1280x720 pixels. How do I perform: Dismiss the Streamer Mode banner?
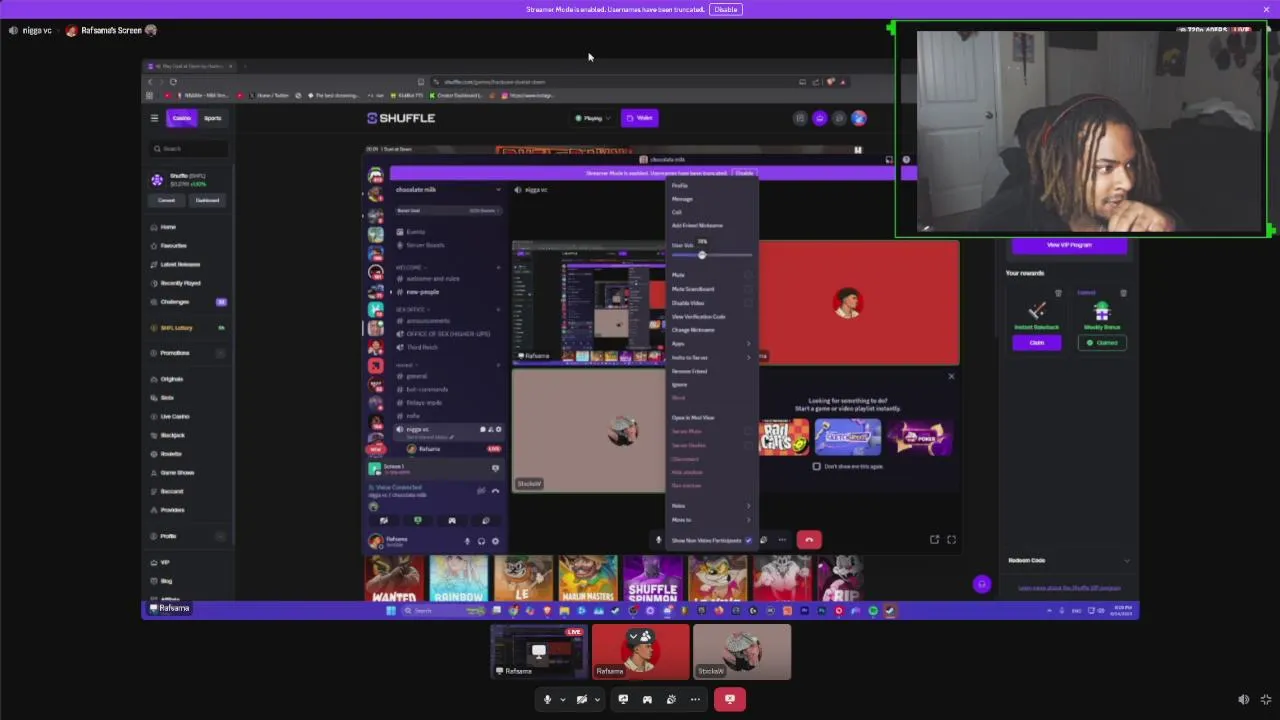[x=1266, y=9]
